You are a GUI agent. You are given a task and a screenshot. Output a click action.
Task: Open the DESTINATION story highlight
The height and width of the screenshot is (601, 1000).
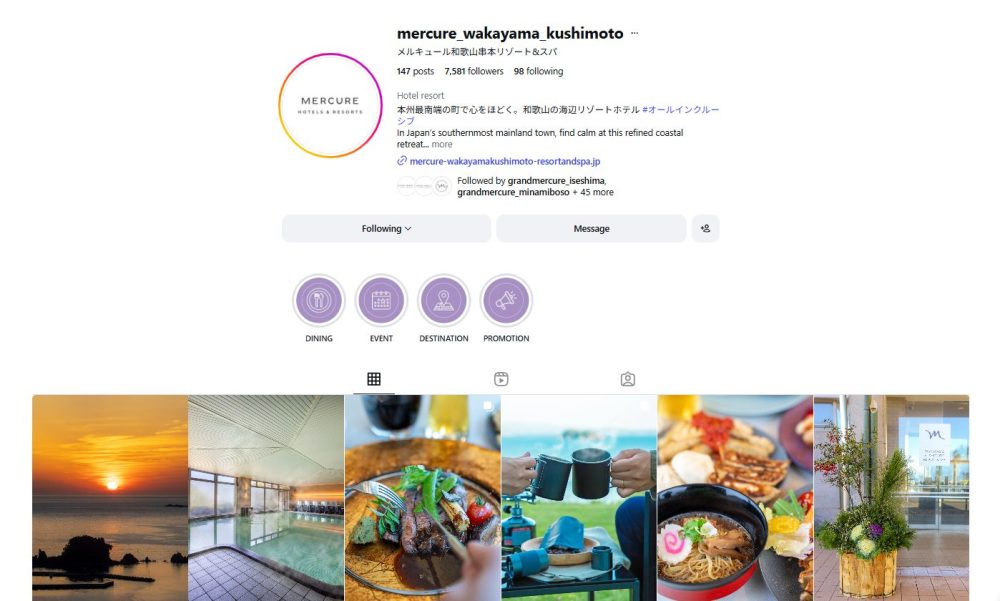443,300
